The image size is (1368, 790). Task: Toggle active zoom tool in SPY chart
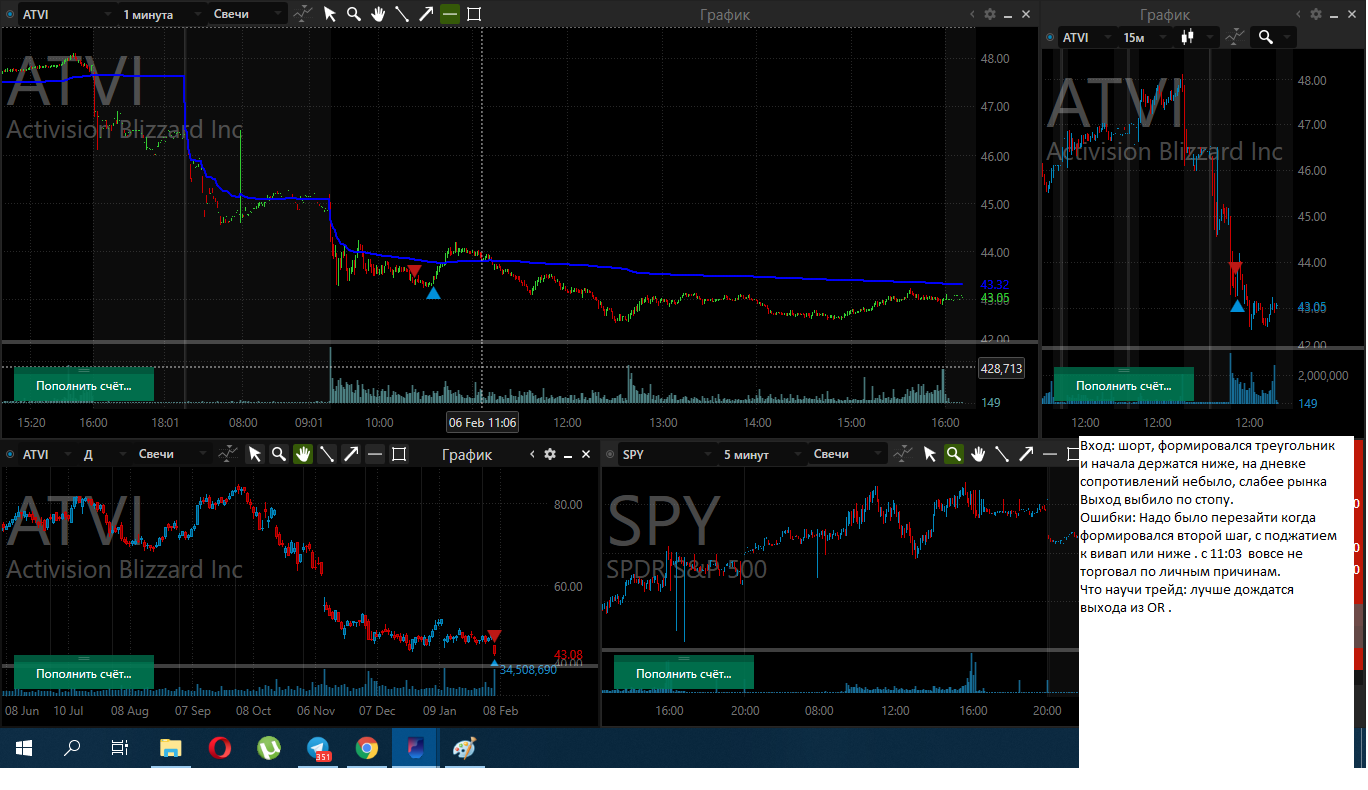954,454
